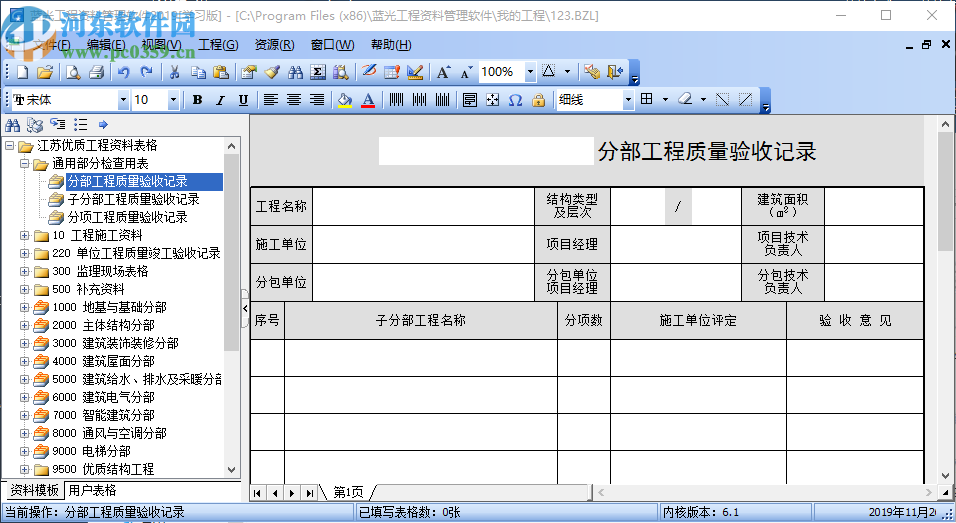Open the 资源(R) menu
This screenshot has height=523, width=956.
(274, 44)
